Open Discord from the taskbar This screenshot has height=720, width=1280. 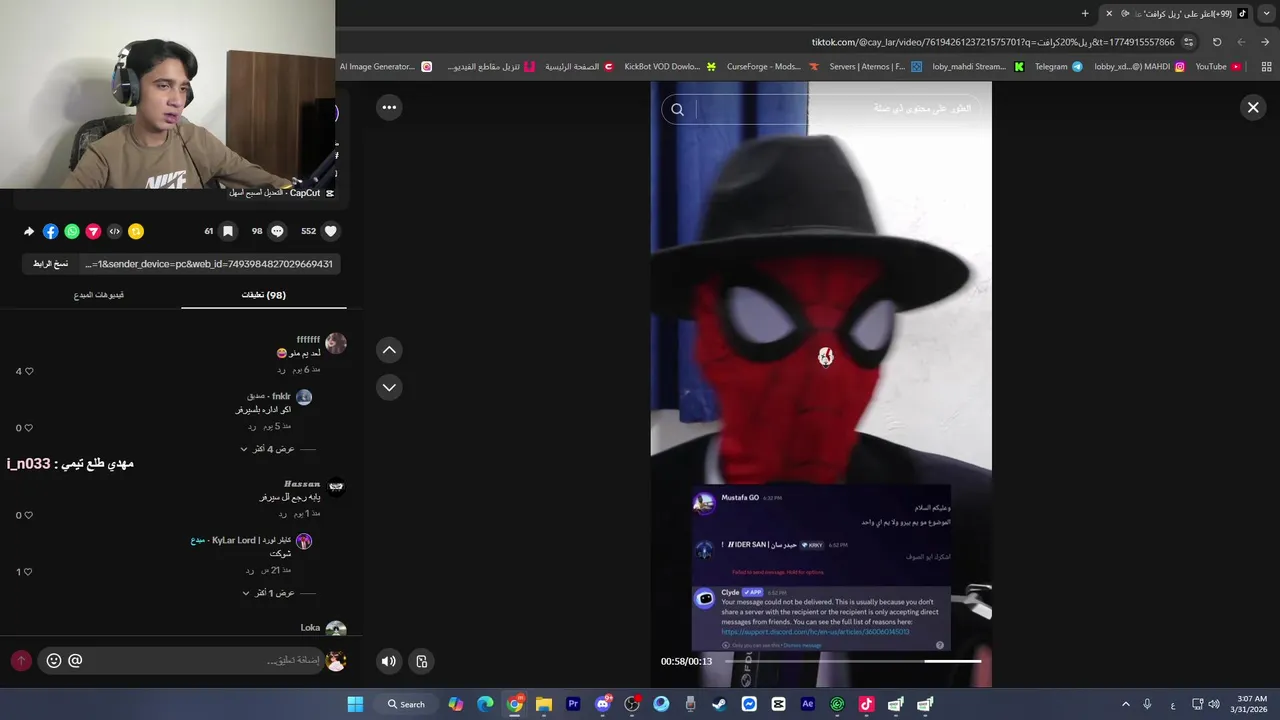point(603,704)
